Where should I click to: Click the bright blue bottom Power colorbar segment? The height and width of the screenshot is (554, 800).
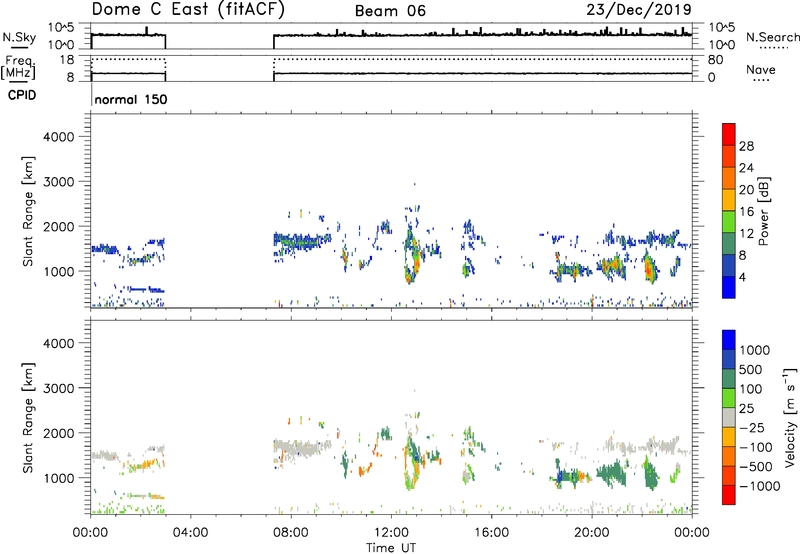(x=729, y=287)
